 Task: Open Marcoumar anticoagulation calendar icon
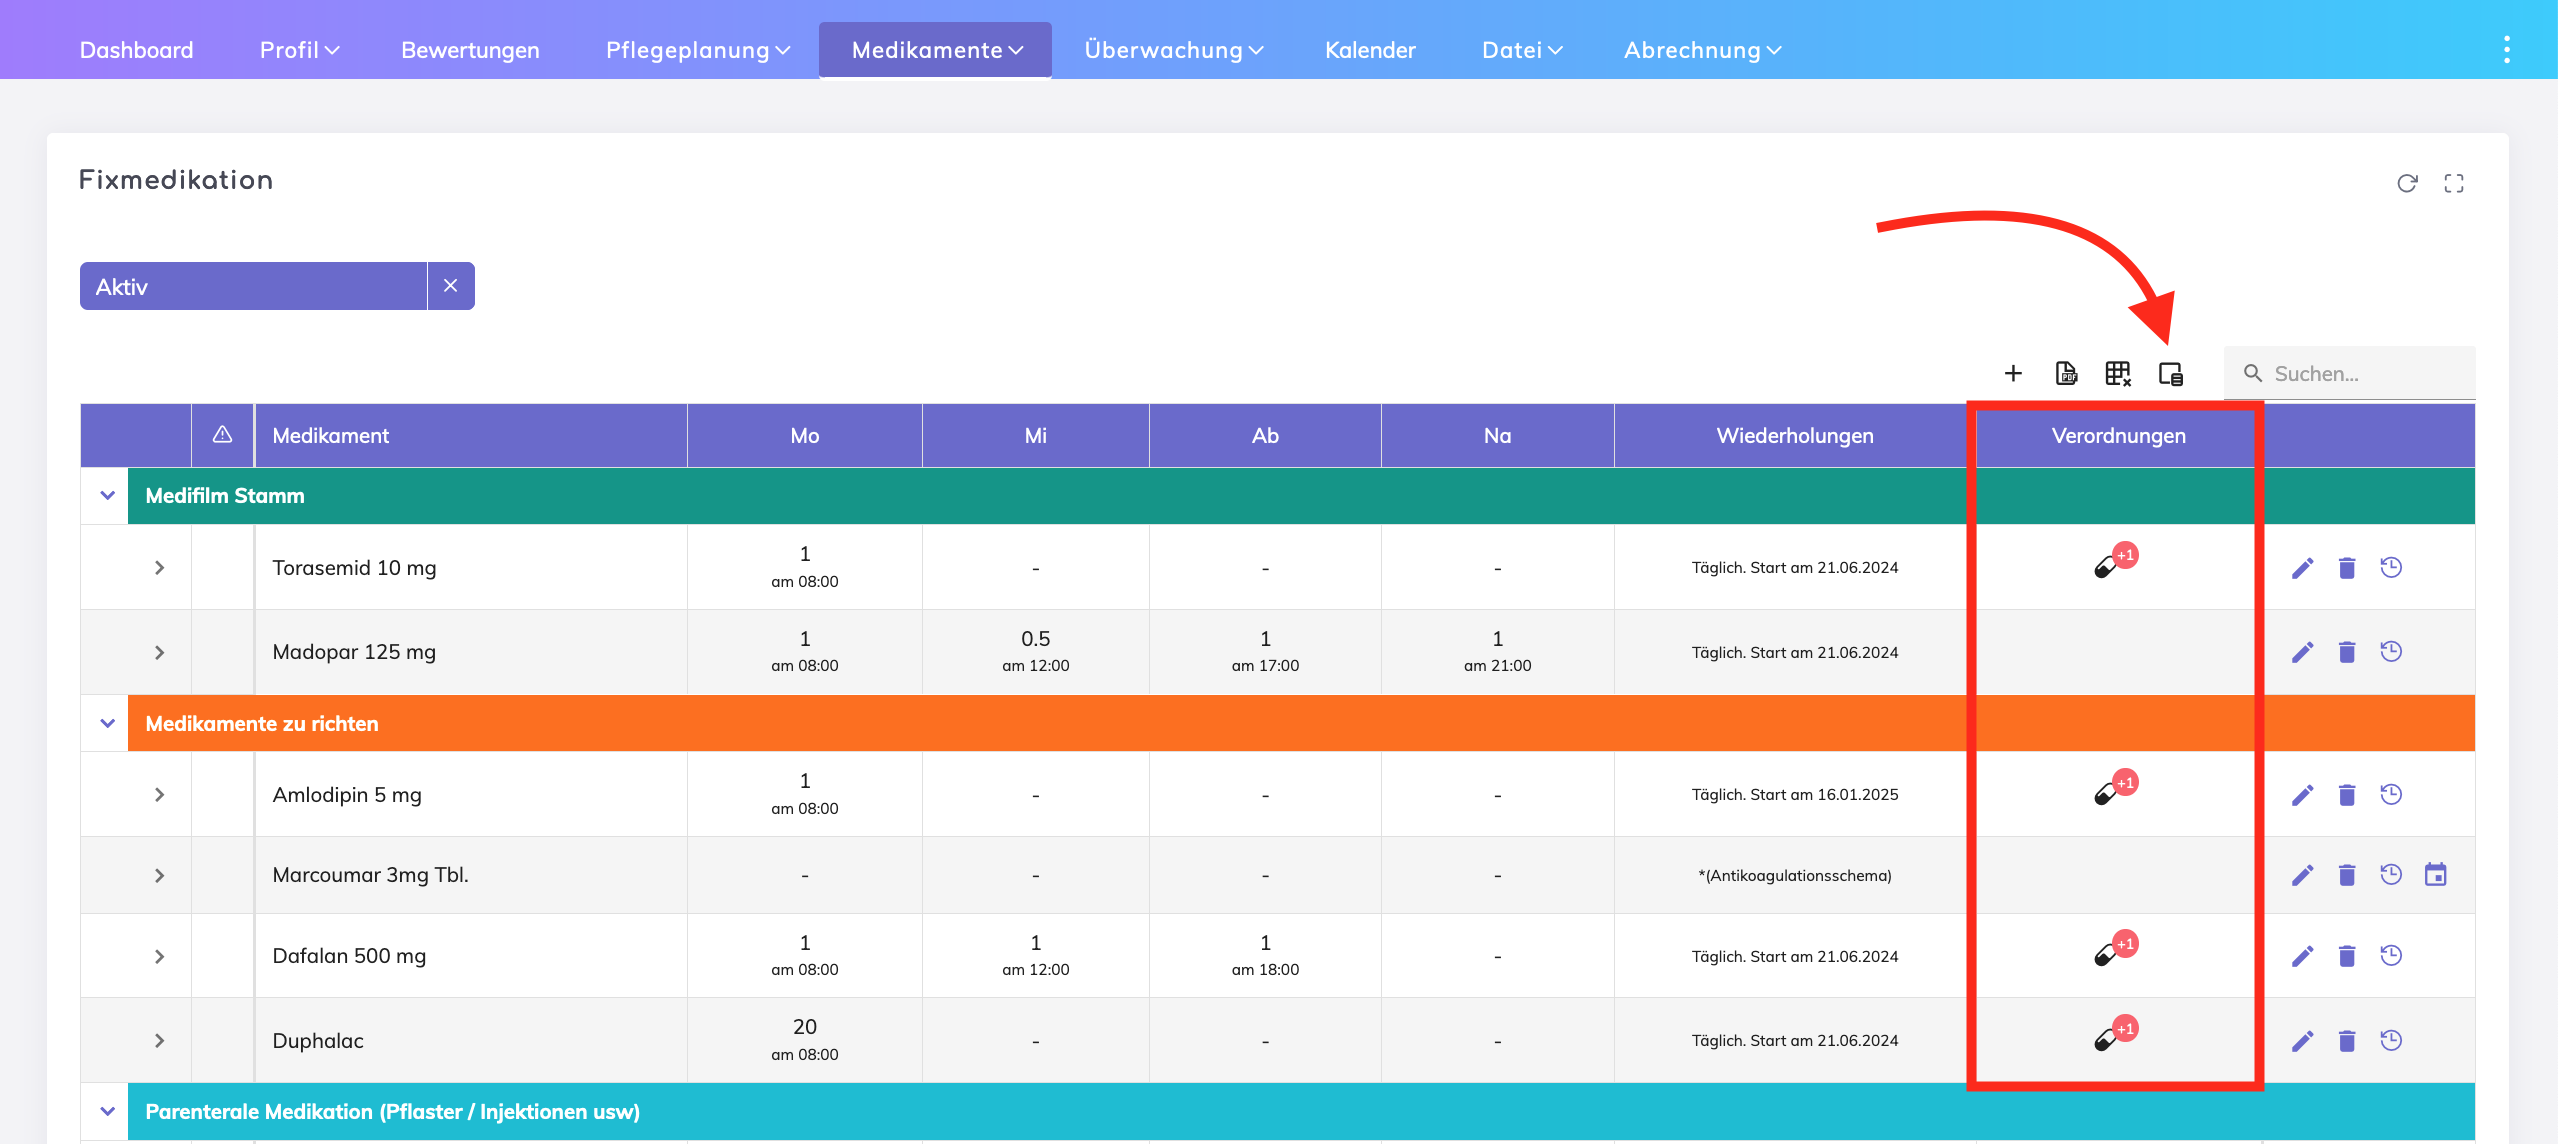[x=2435, y=875]
